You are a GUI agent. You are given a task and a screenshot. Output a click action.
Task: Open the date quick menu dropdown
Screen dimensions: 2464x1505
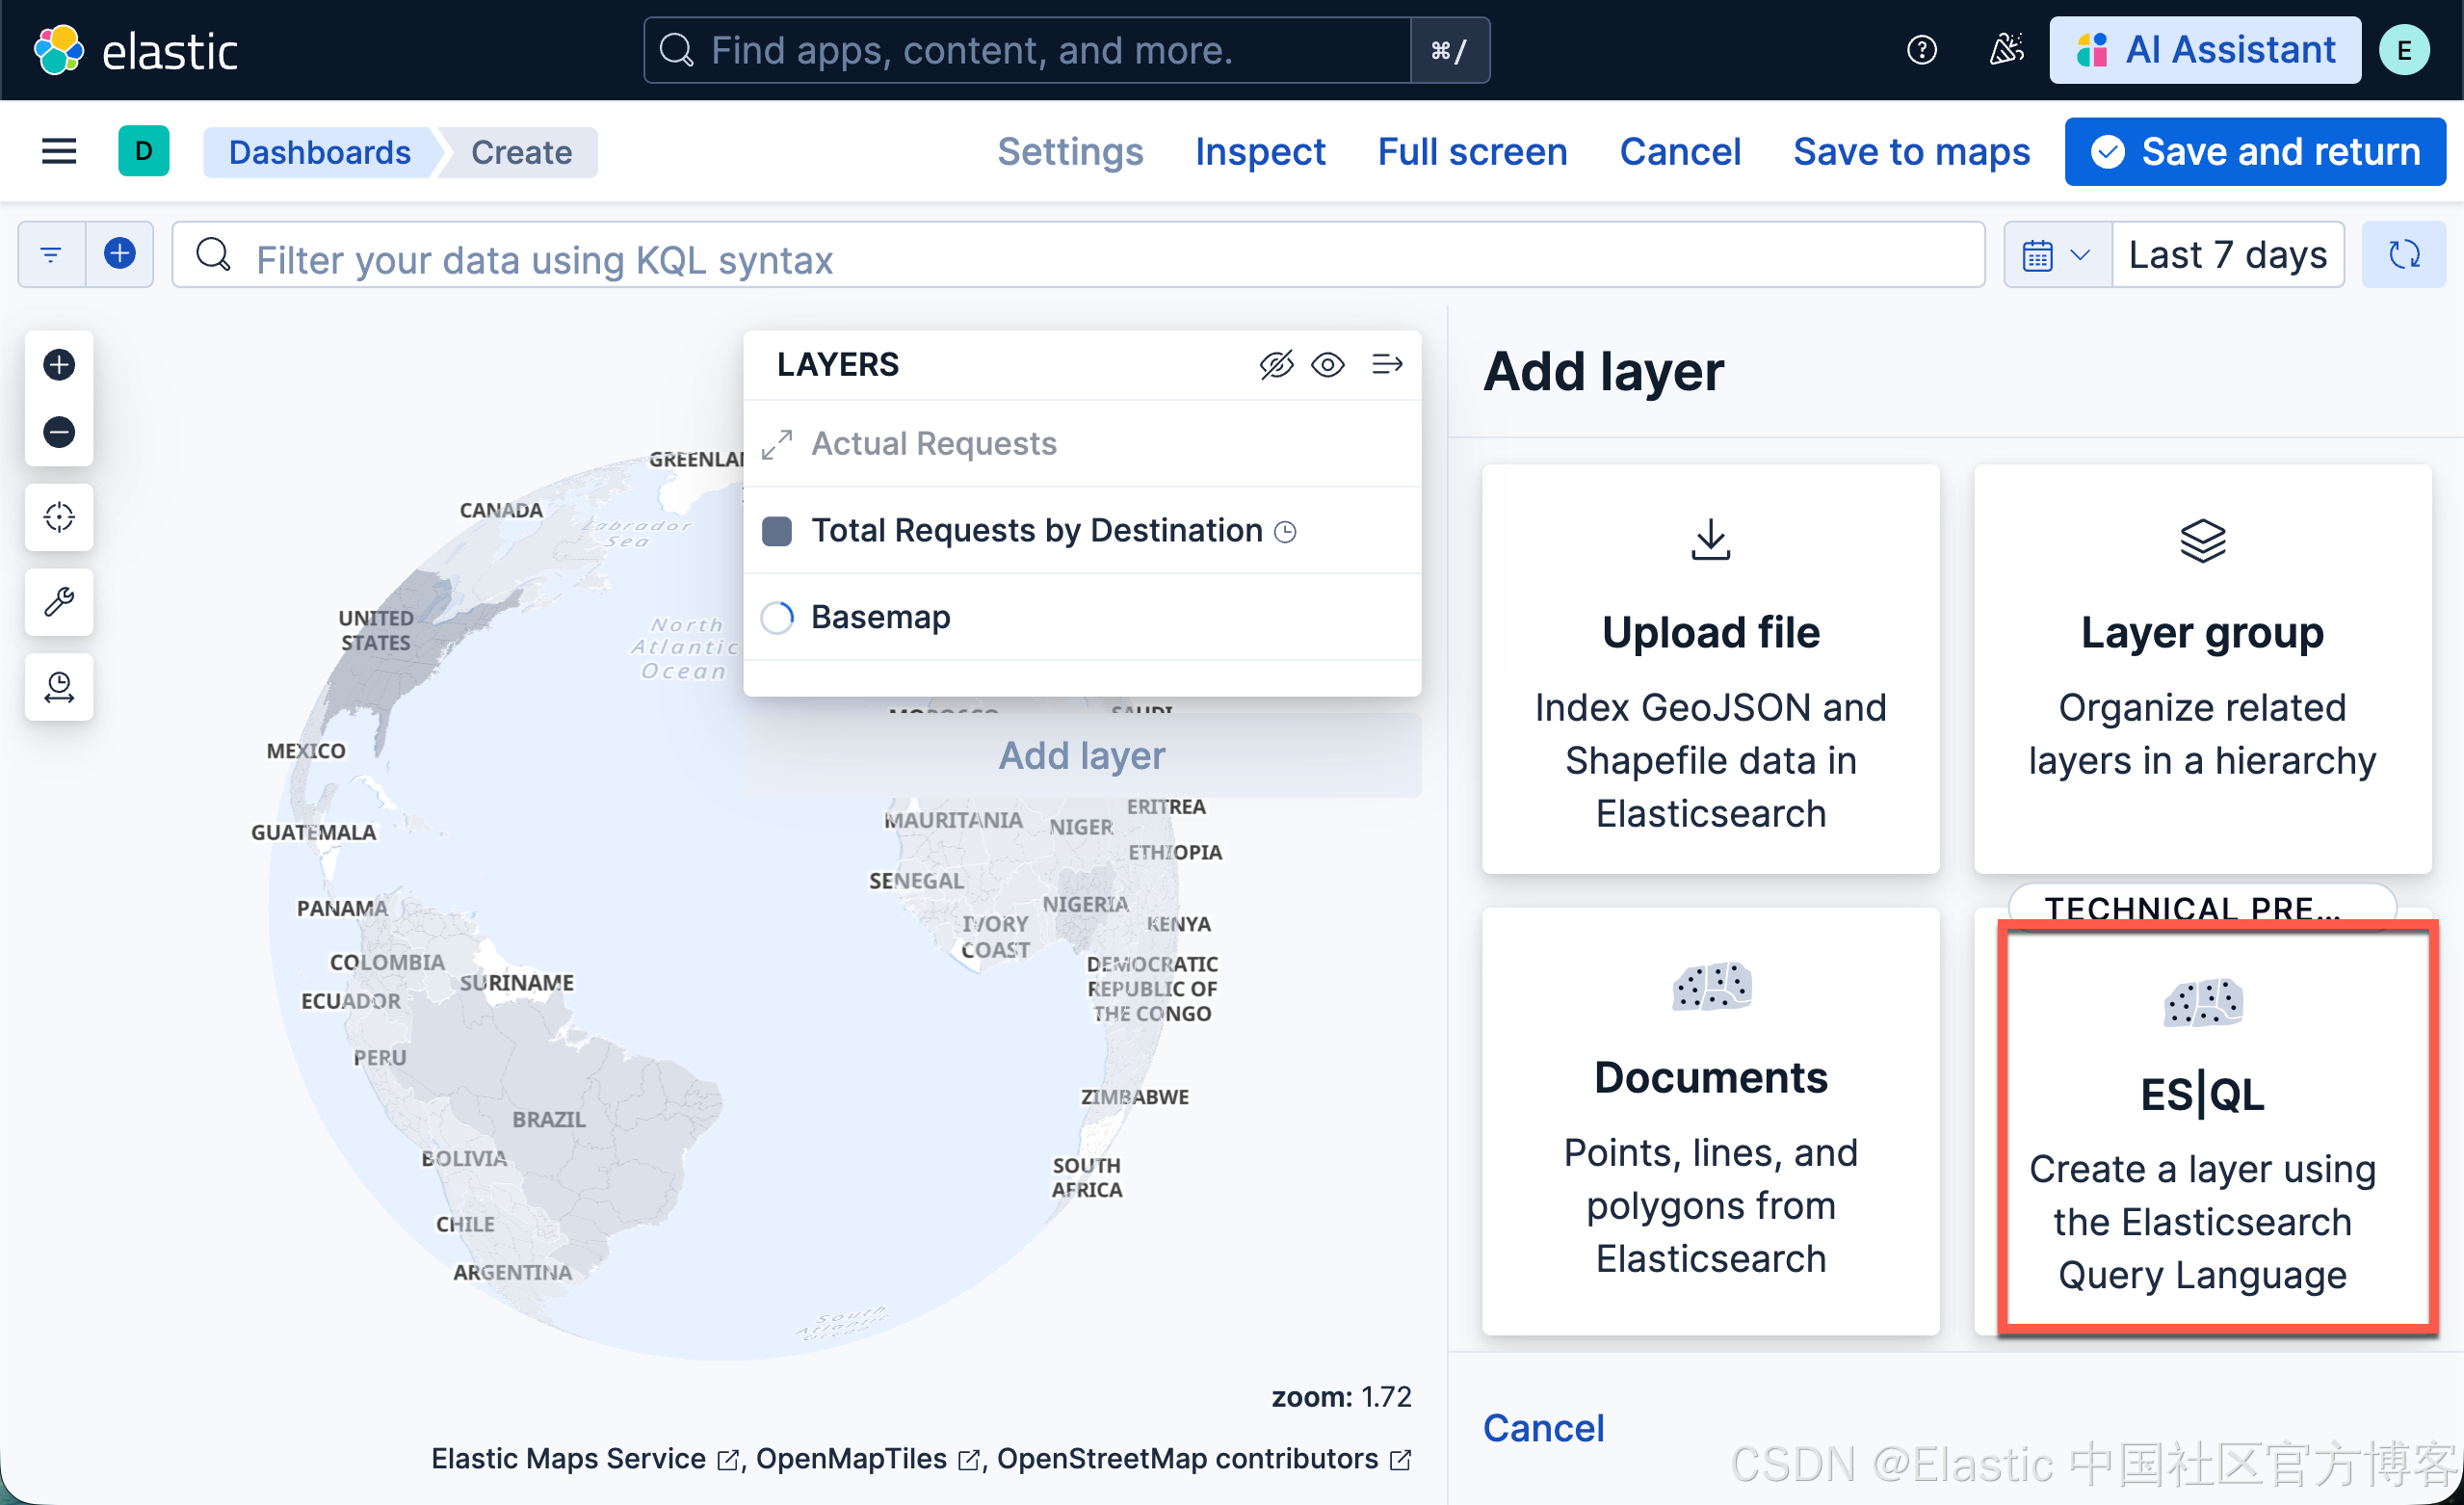(2056, 255)
